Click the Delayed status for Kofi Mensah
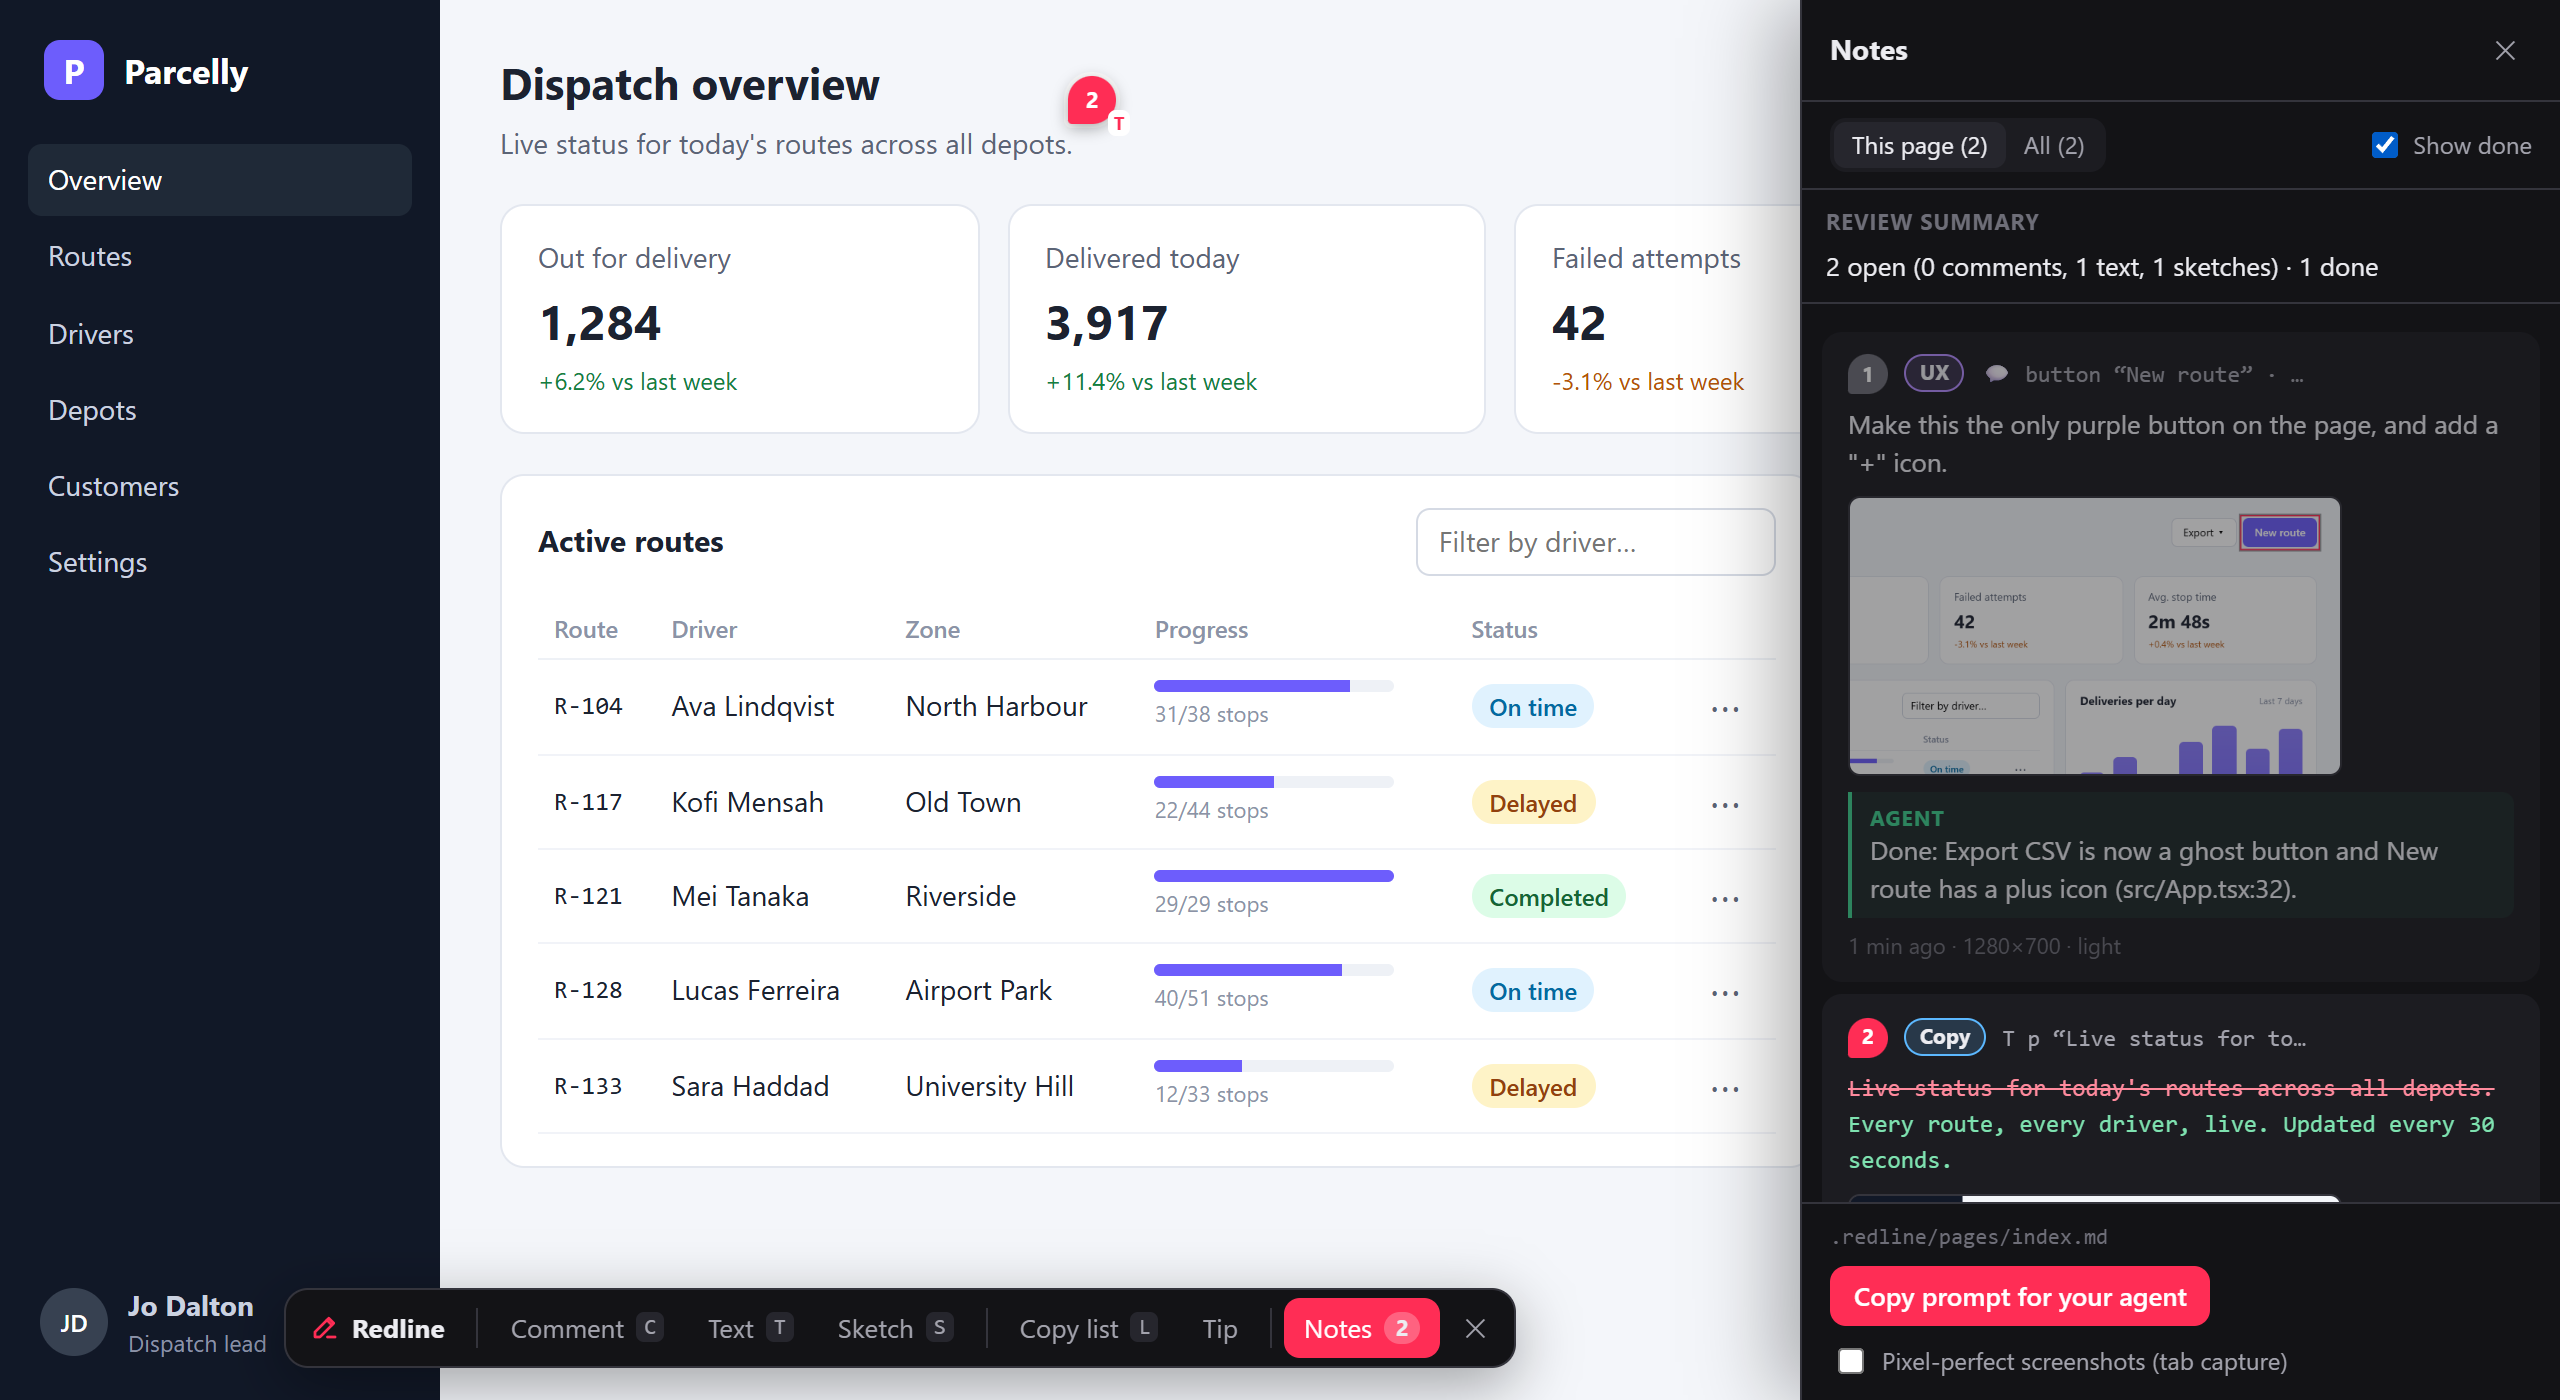This screenshot has width=2560, height=1400. [1533, 803]
